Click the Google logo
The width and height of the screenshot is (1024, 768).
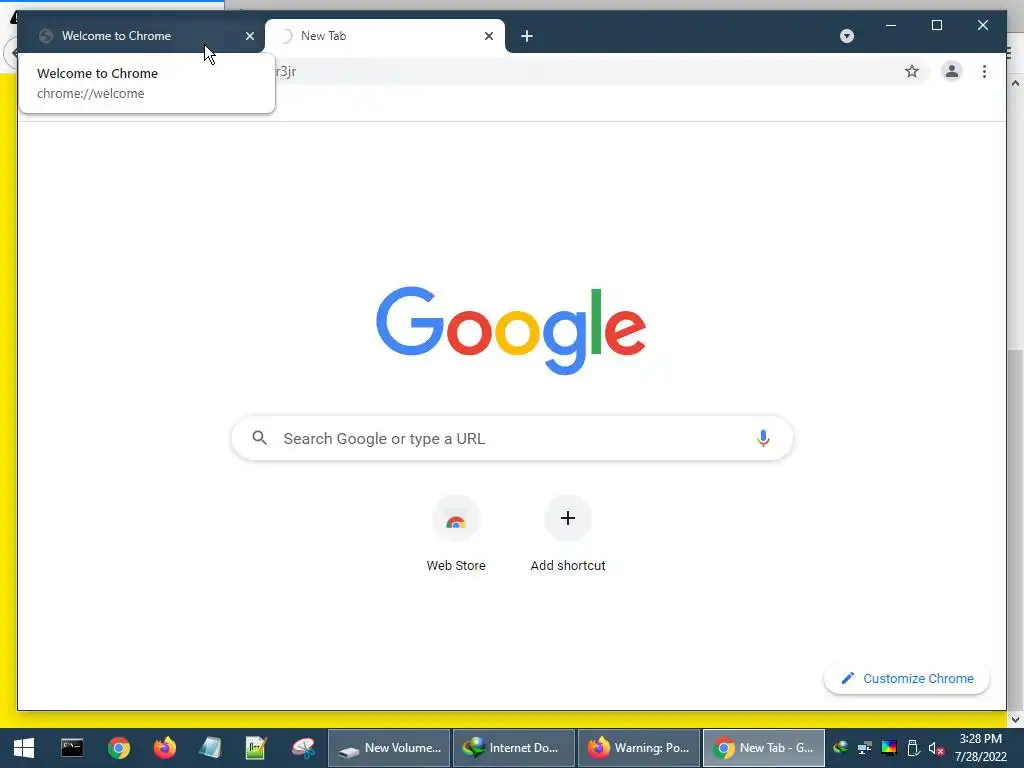click(x=511, y=330)
